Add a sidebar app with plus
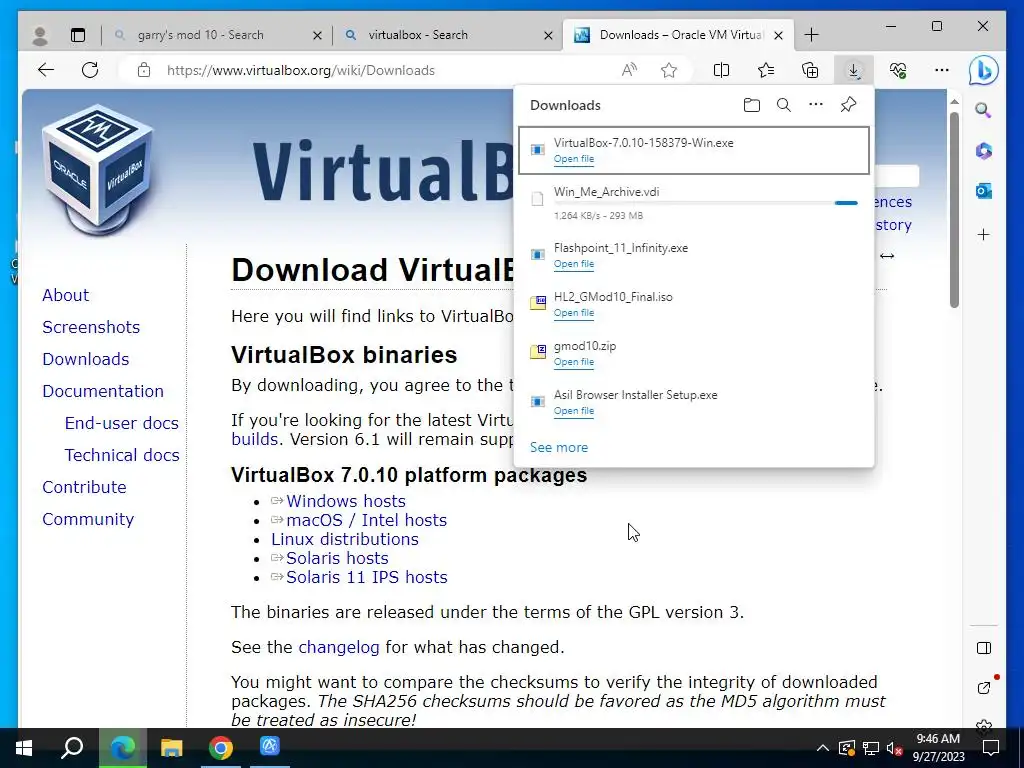The height and width of the screenshot is (768, 1024). [x=984, y=234]
